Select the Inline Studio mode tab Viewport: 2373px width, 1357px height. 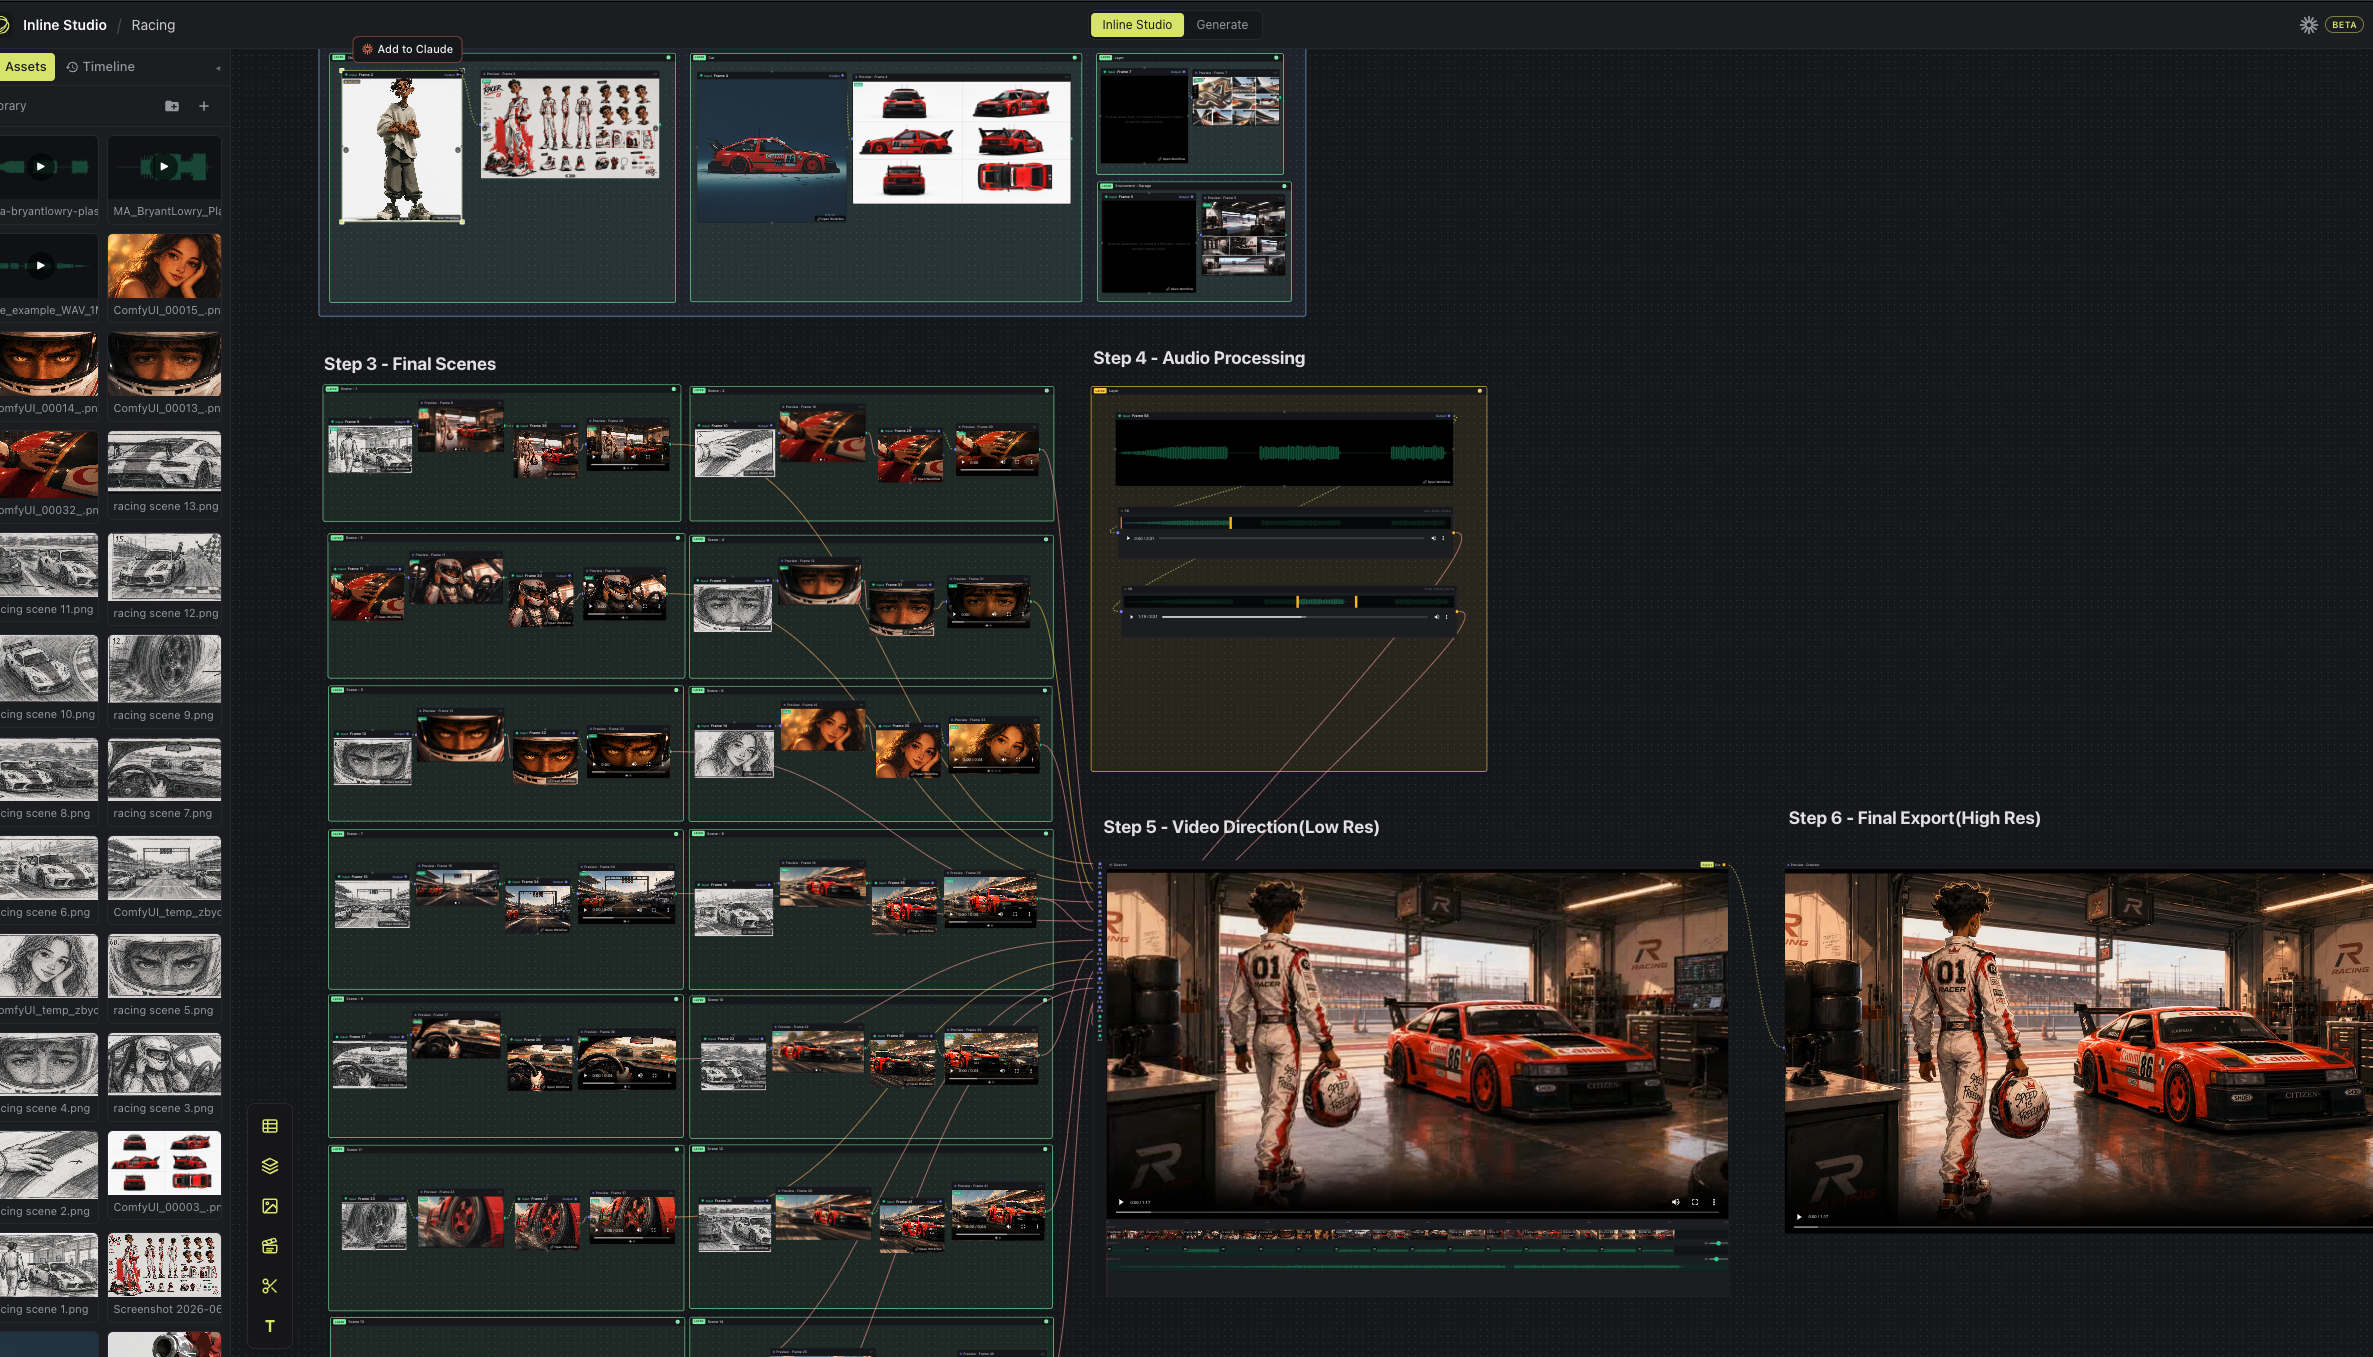[1137, 25]
